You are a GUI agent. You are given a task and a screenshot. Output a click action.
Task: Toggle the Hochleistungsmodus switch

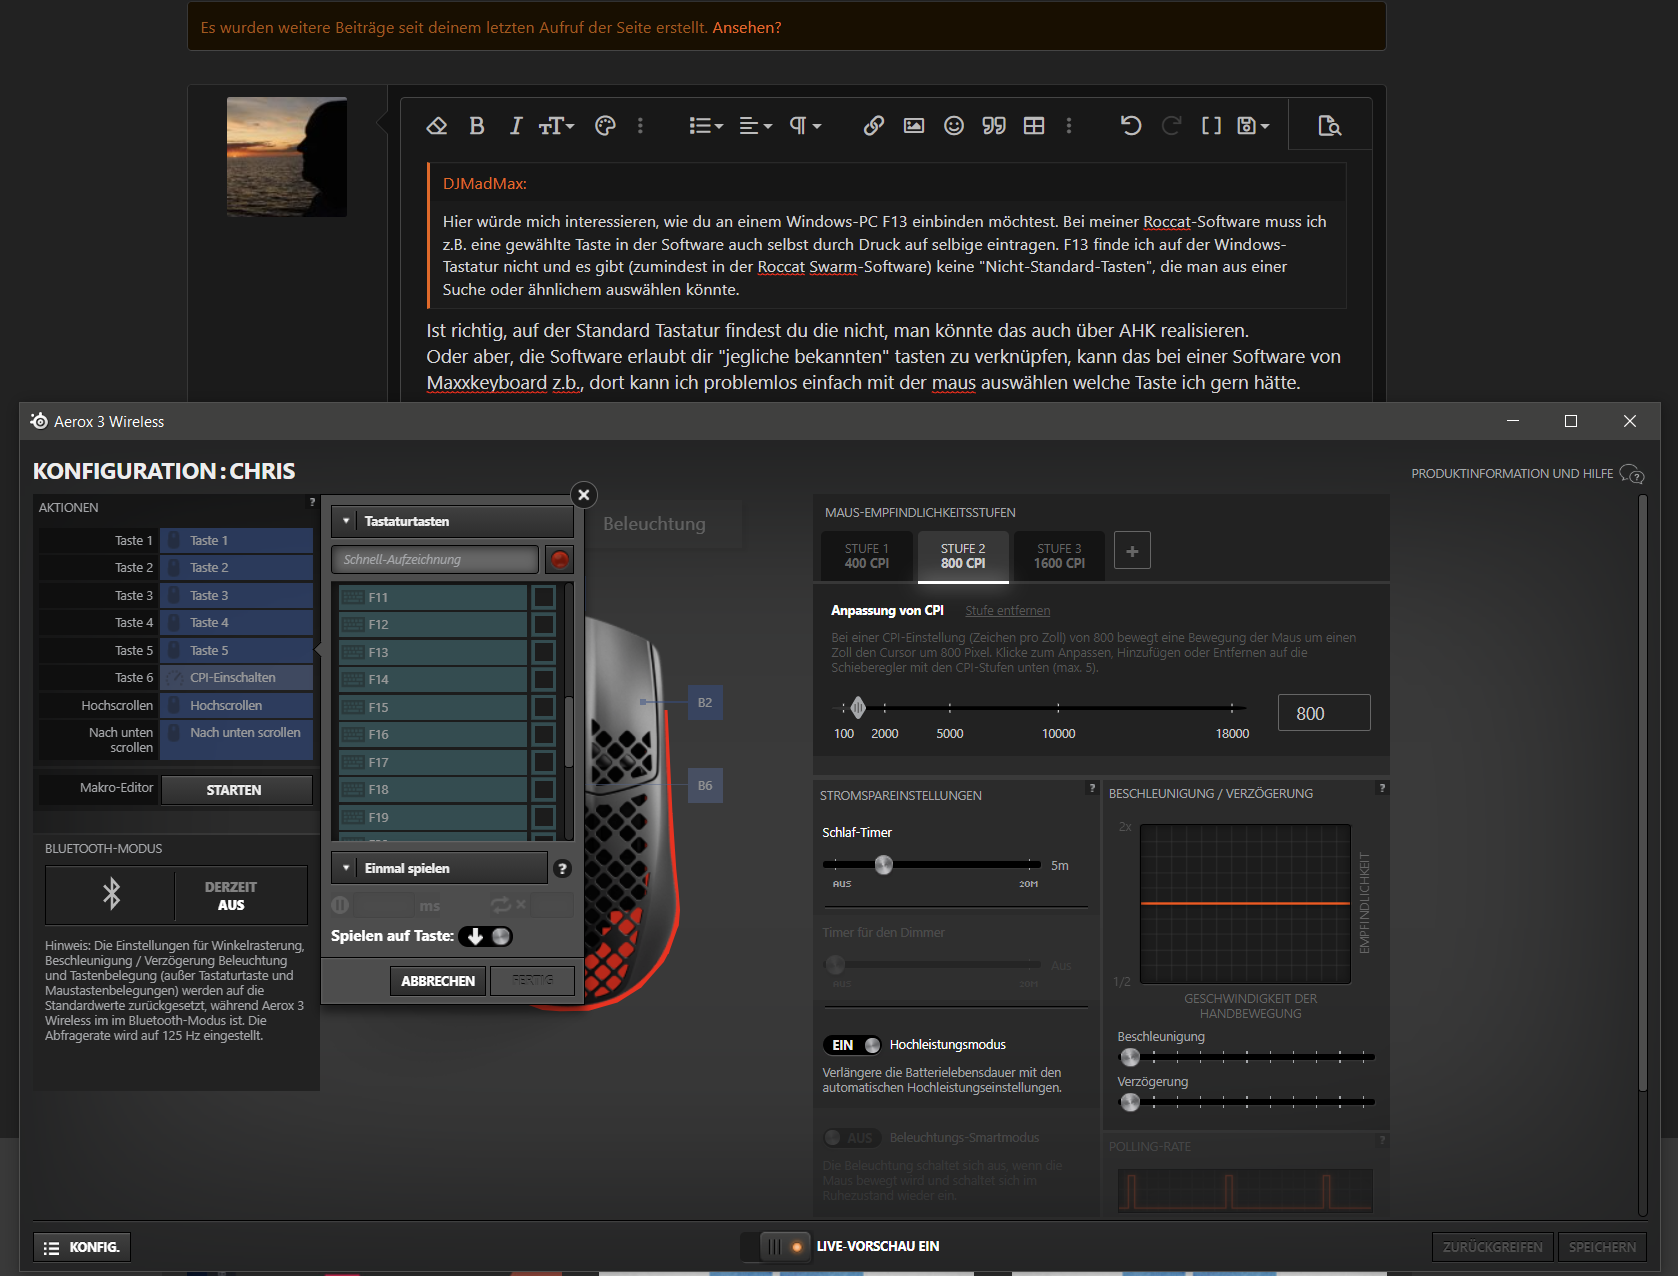(852, 1045)
